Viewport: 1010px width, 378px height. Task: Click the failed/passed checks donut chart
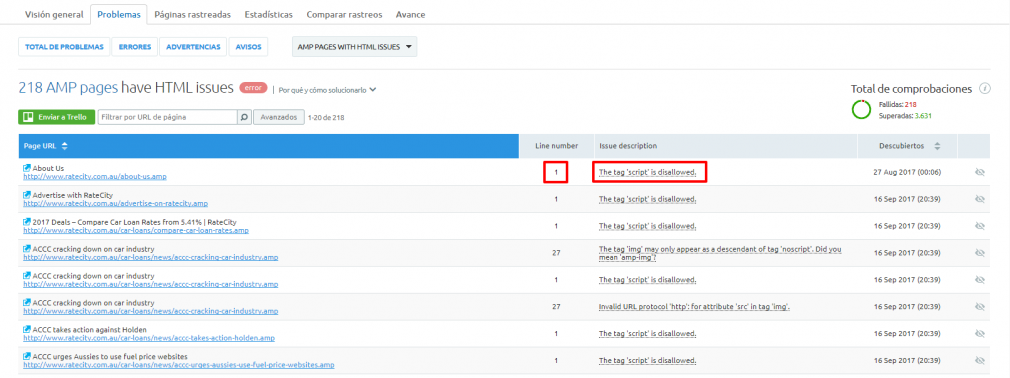click(861, 109)
